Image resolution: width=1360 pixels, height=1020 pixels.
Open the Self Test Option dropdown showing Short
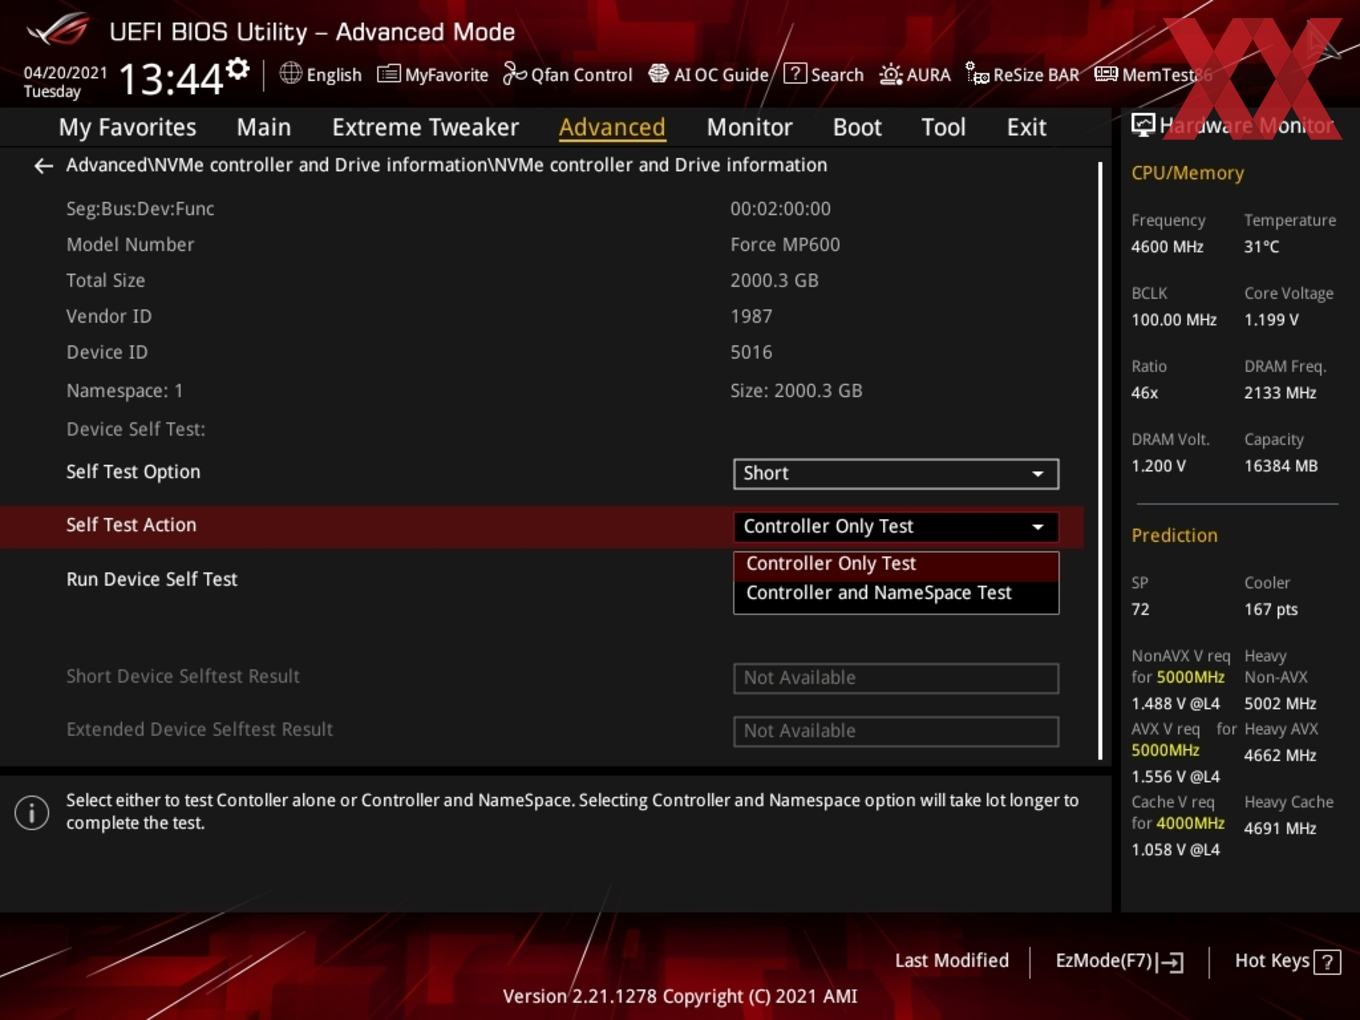pos(896,474)
